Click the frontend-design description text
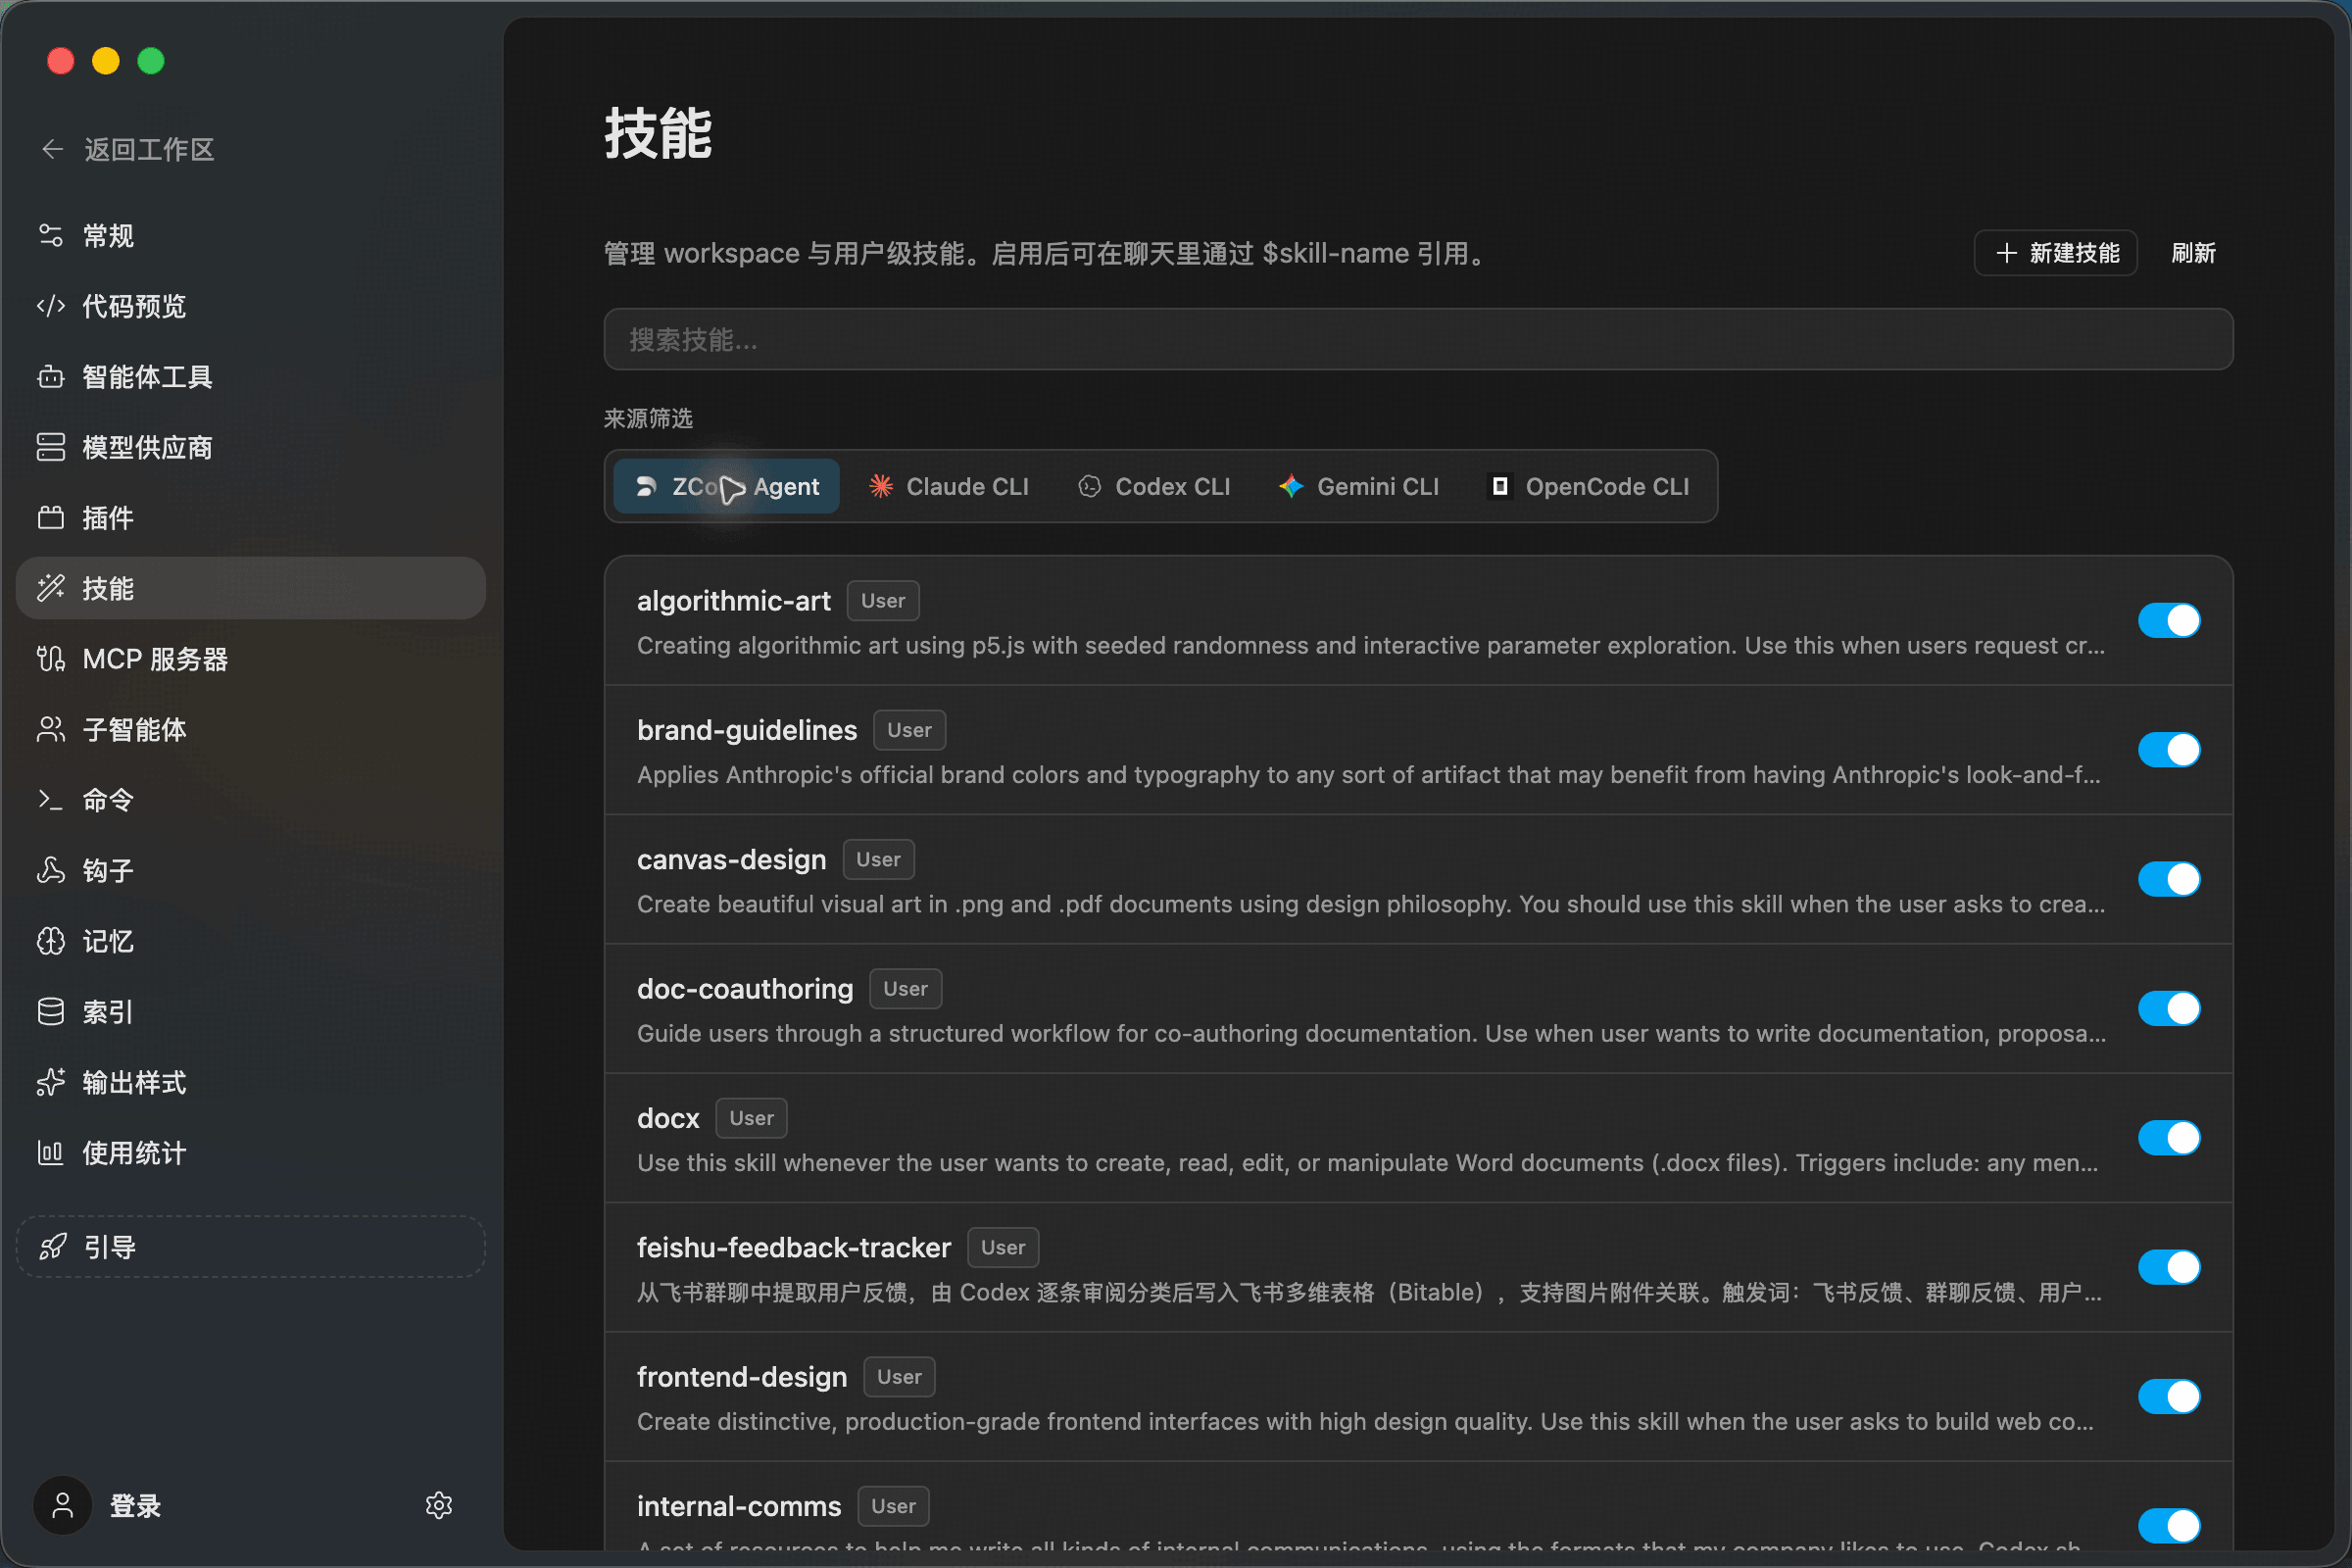Image resolution: width=2352 pixels, height=1568 pixels. 1365,1421
